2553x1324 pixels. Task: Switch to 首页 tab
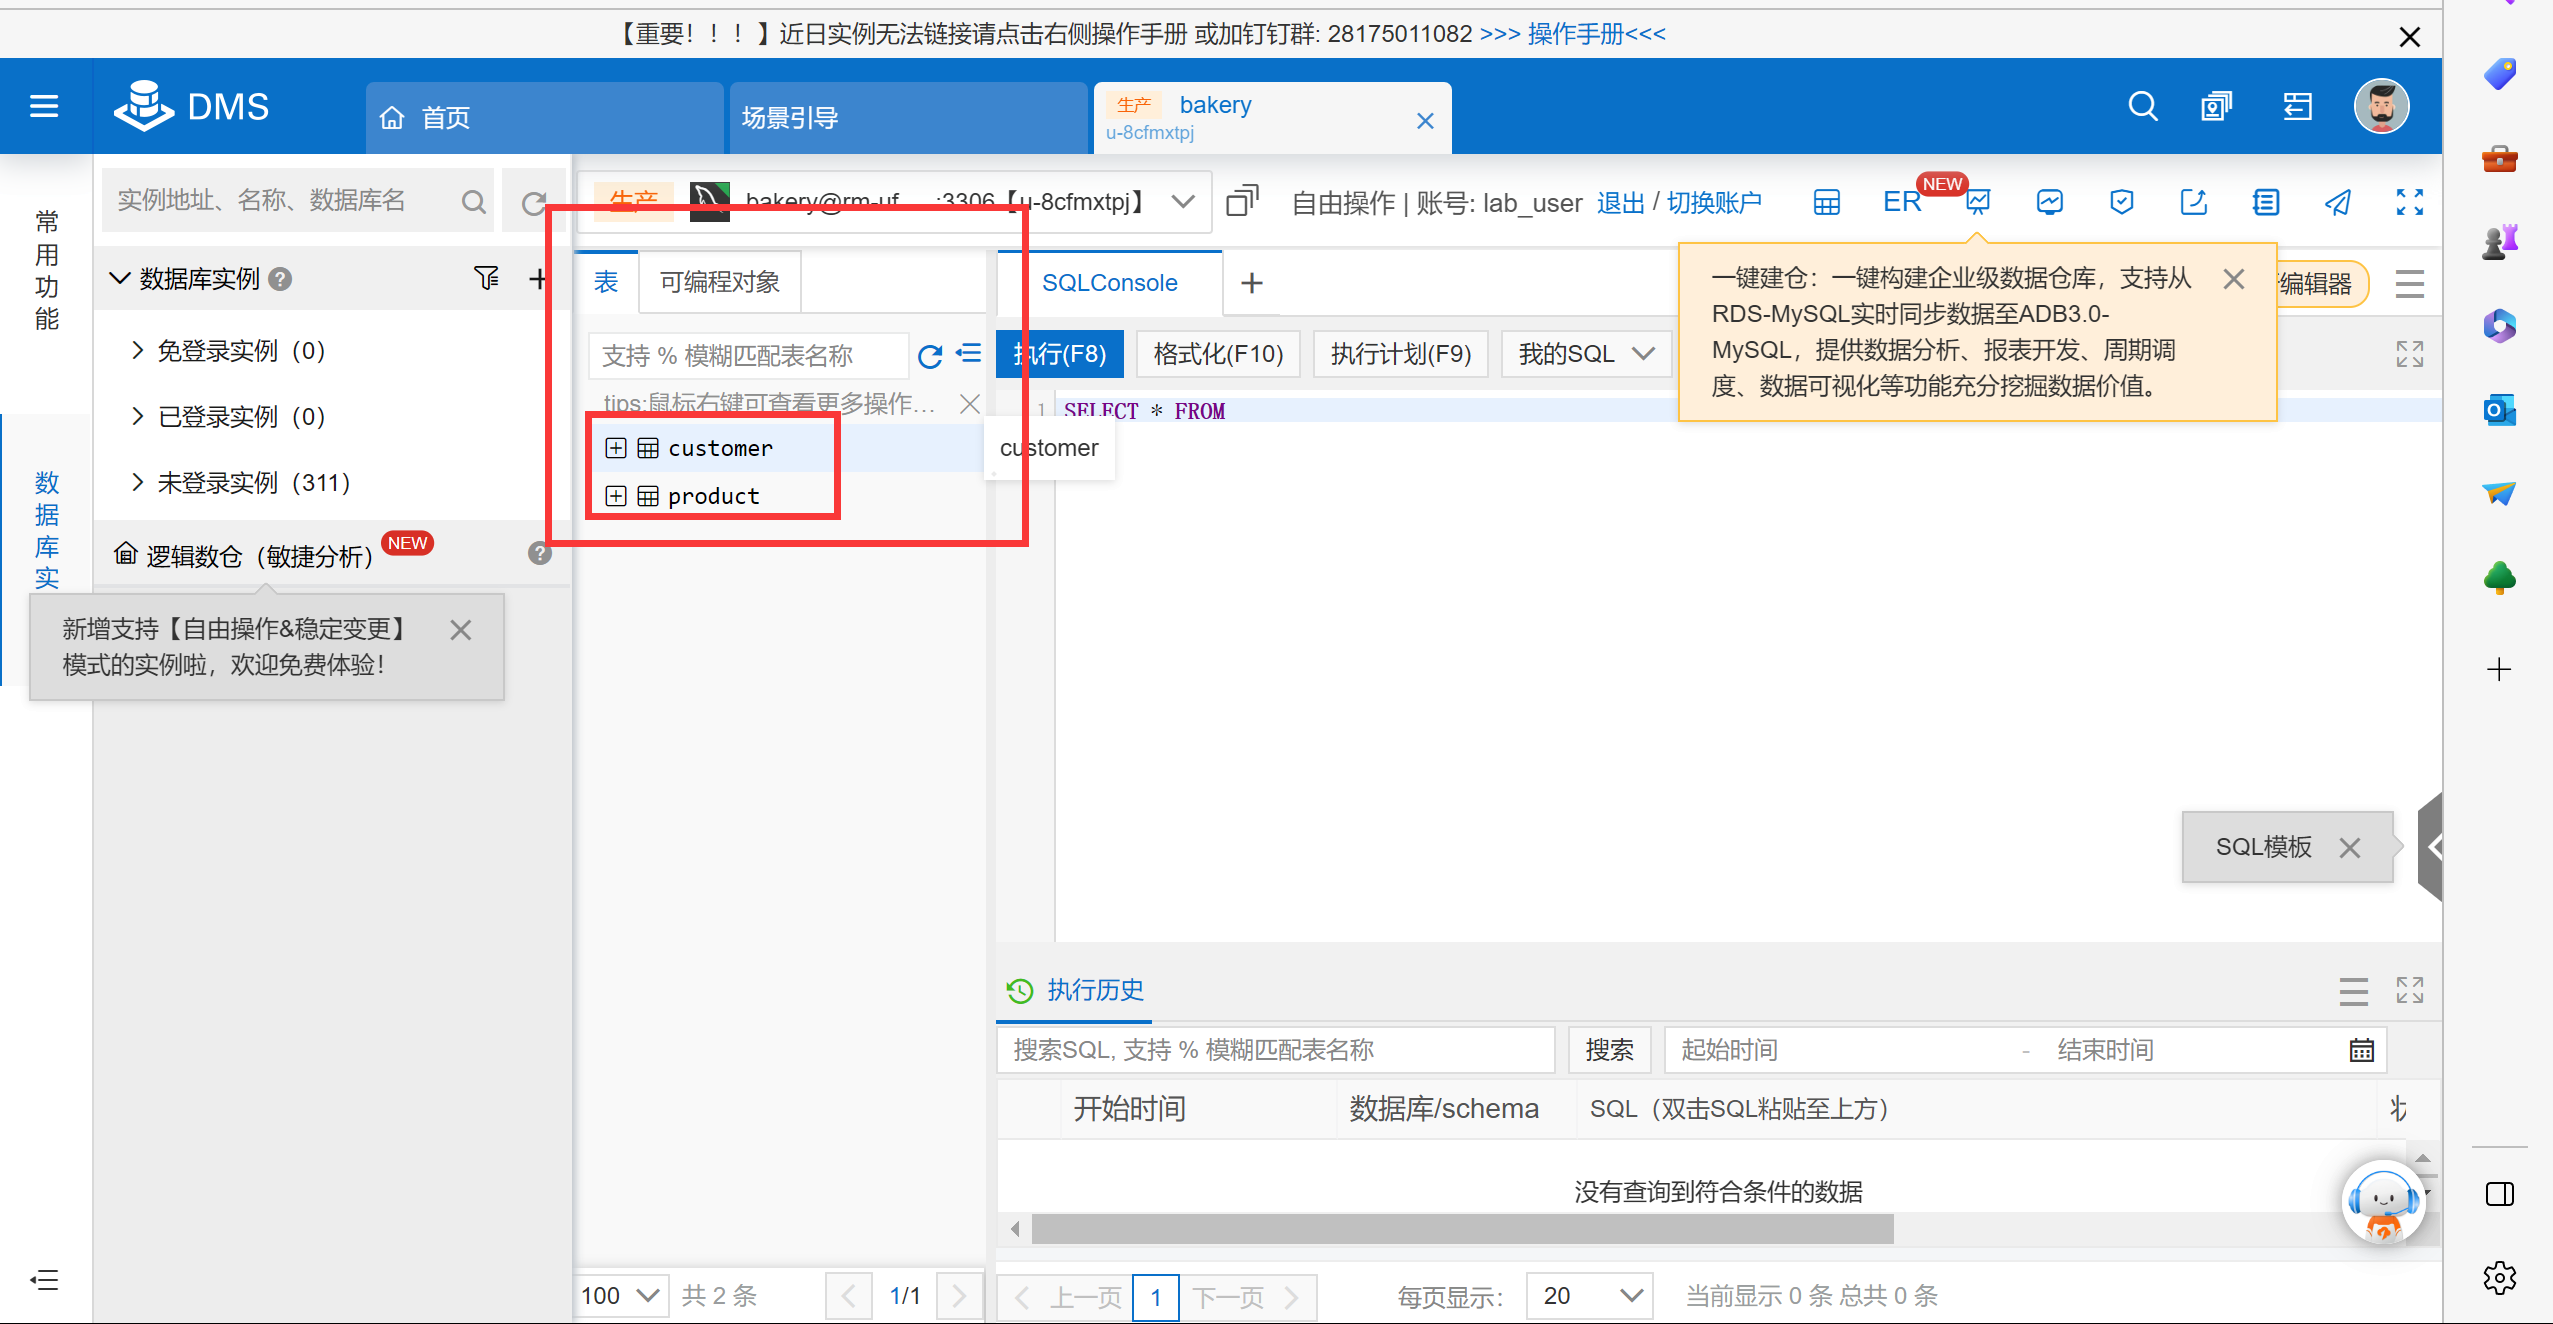(x=544, y=118)
